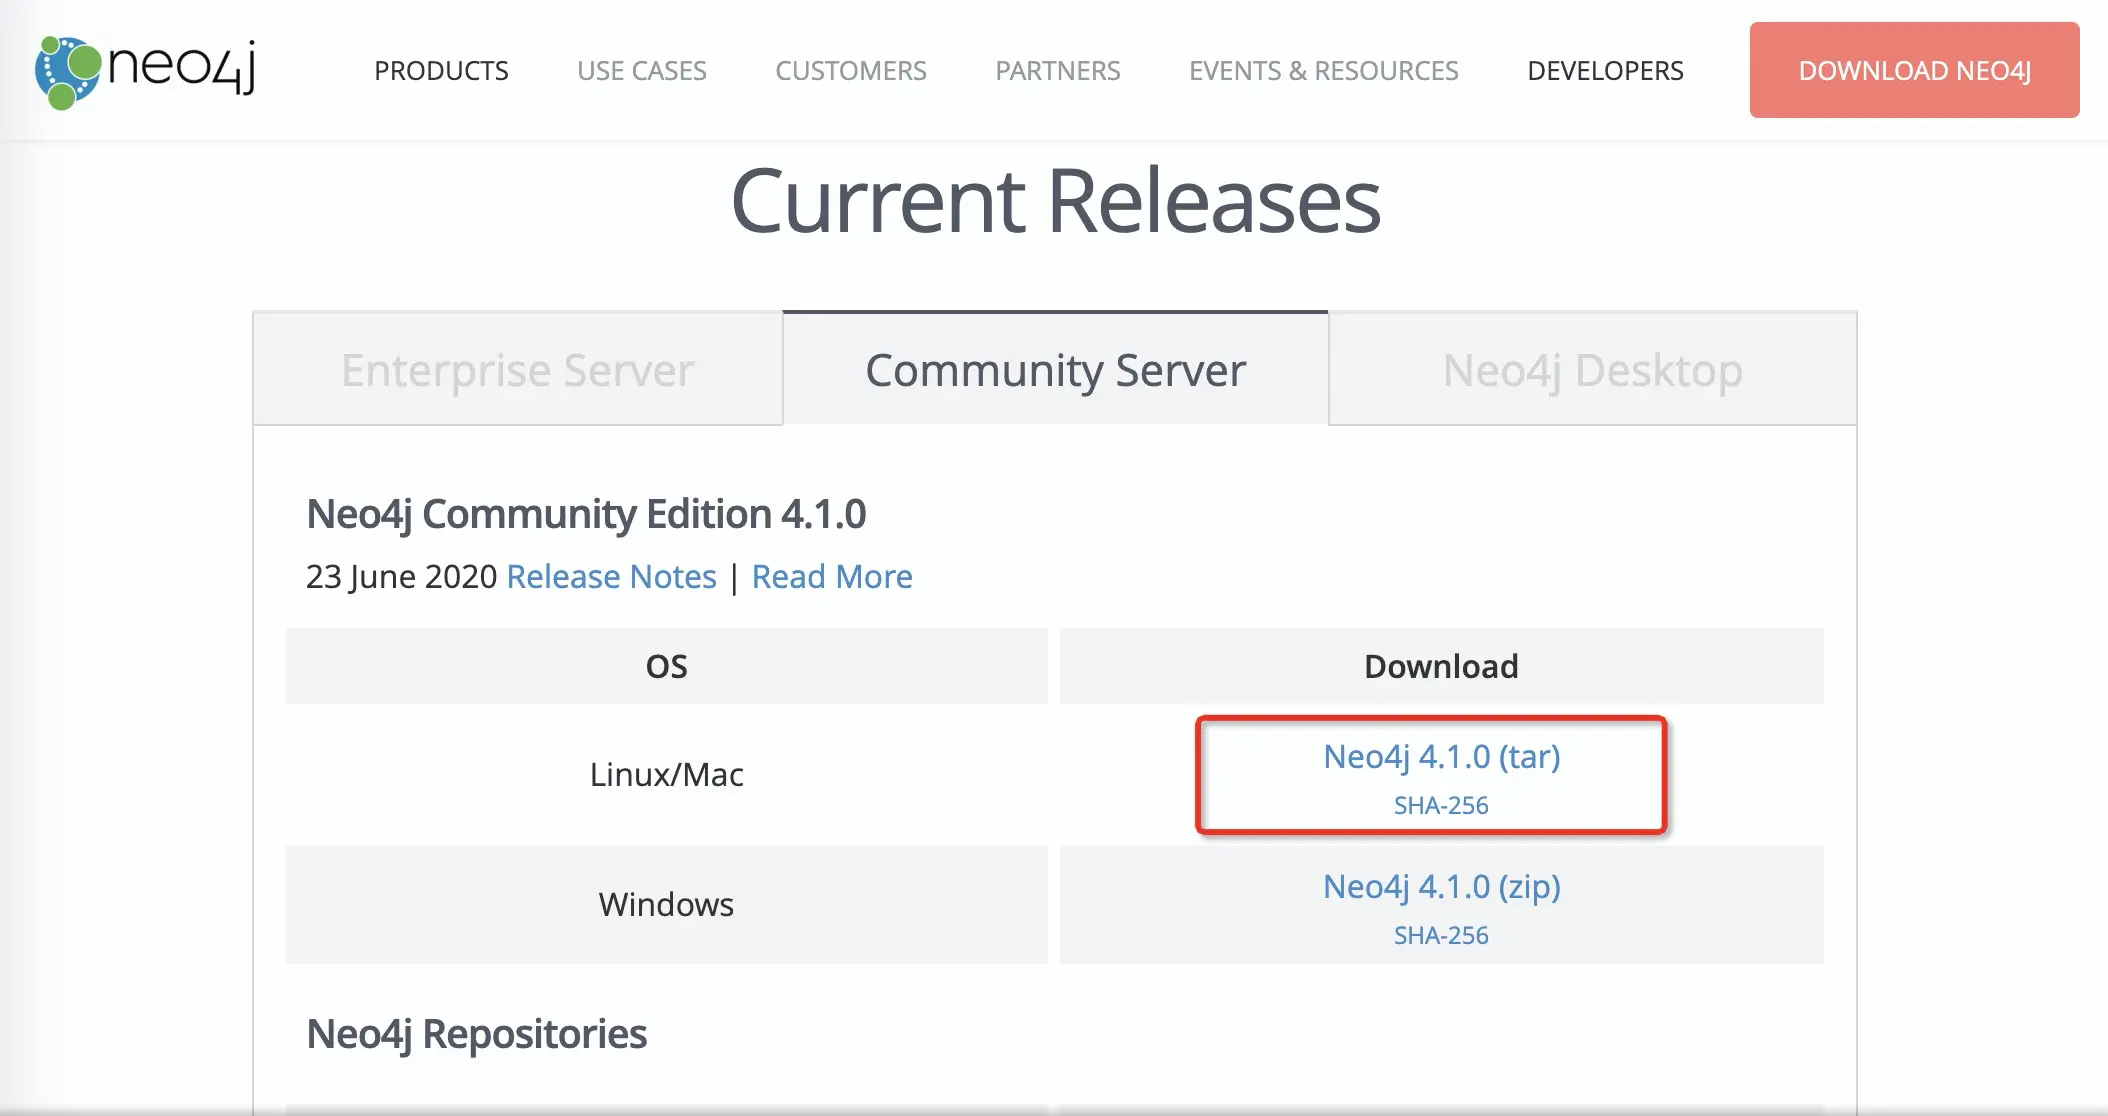
Task: Open the Use Cases menu
Action: point(641,71)
